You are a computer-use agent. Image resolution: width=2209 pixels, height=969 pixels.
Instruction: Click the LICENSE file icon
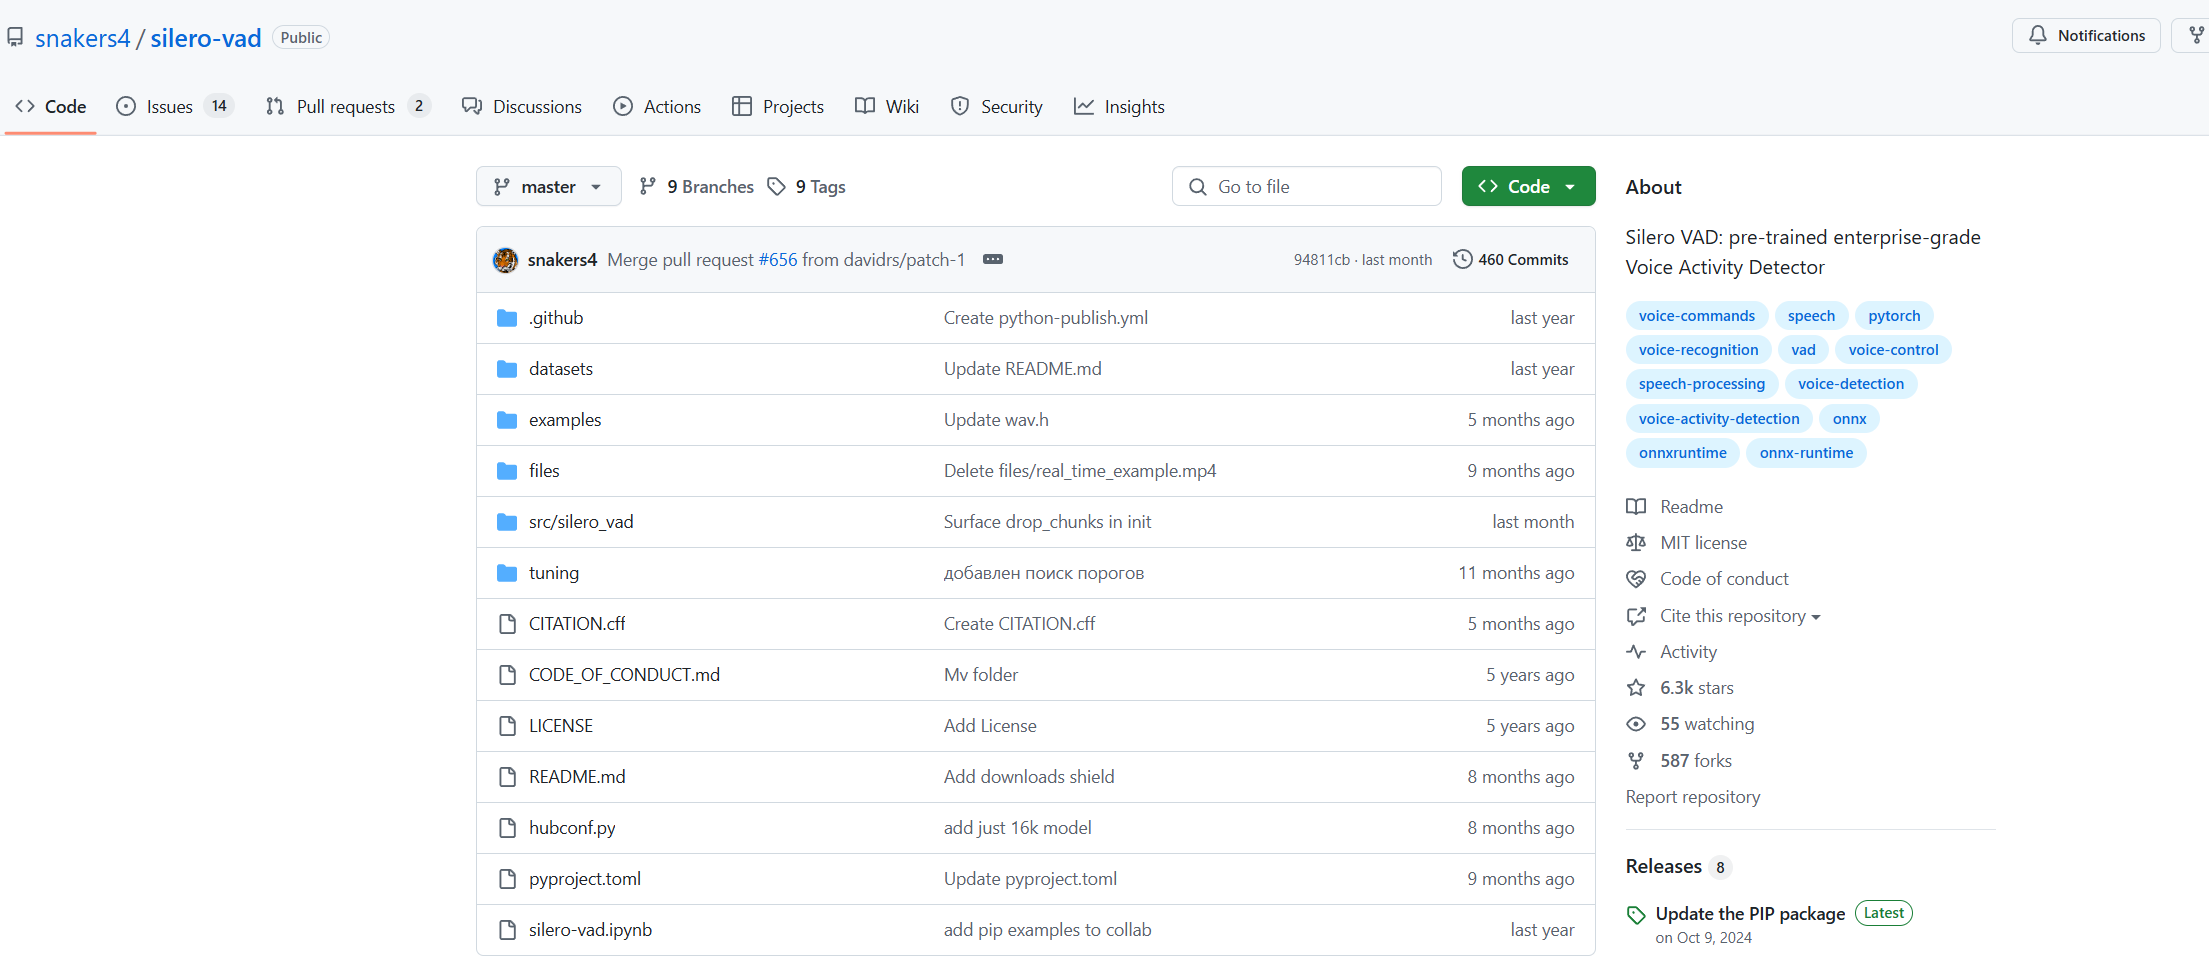pos(507,726)
